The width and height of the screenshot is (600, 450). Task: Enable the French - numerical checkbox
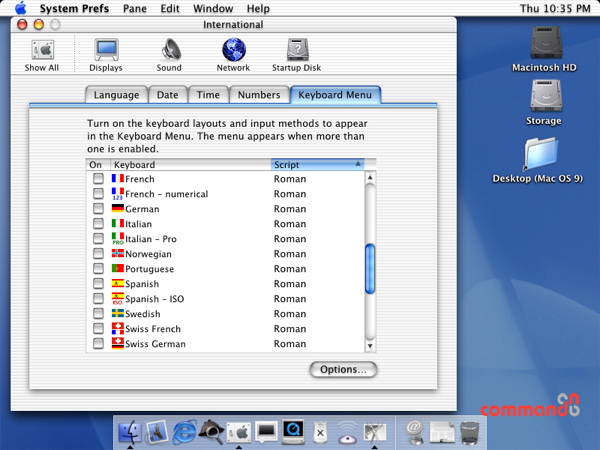coord(98,194)
